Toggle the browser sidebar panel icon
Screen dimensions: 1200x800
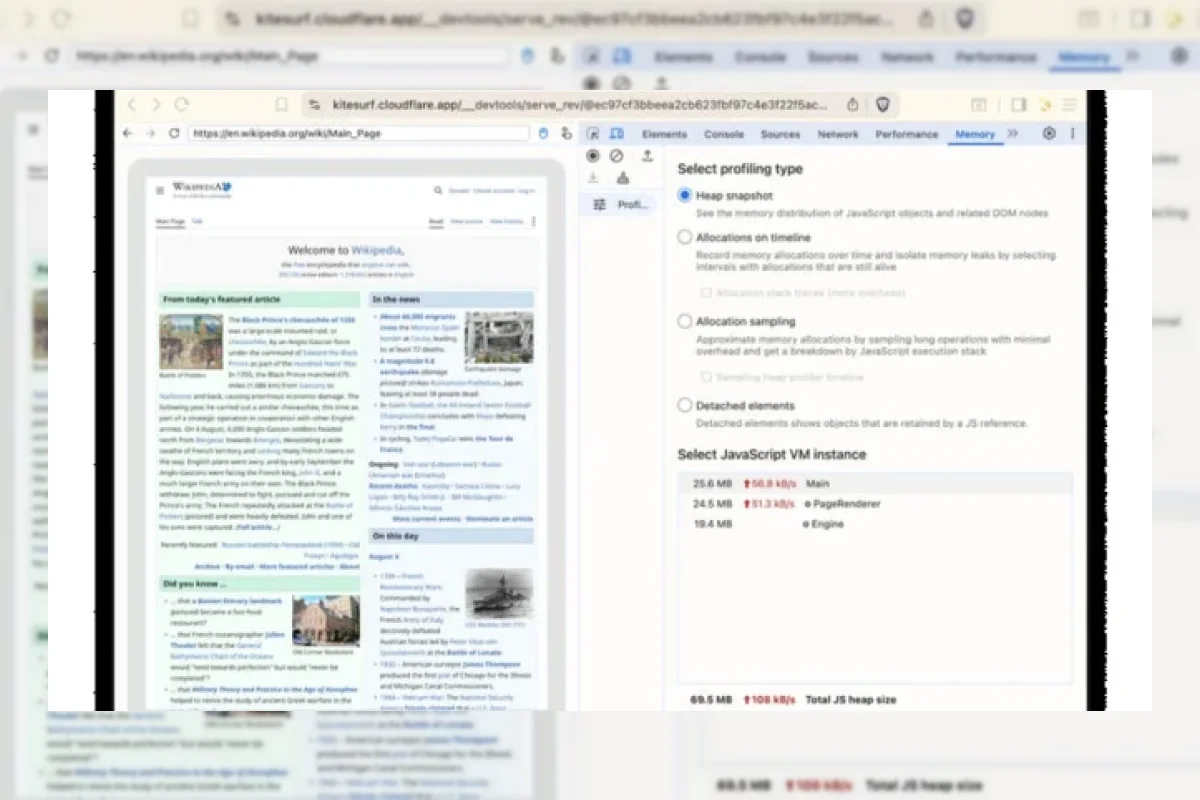pyautogui.click(x=1019, y=104)
